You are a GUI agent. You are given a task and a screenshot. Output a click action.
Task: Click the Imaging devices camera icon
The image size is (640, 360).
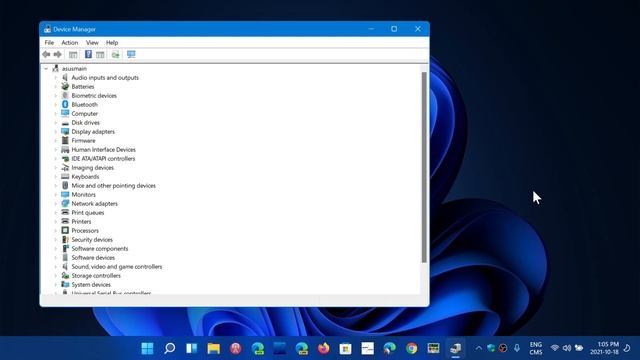65,167
